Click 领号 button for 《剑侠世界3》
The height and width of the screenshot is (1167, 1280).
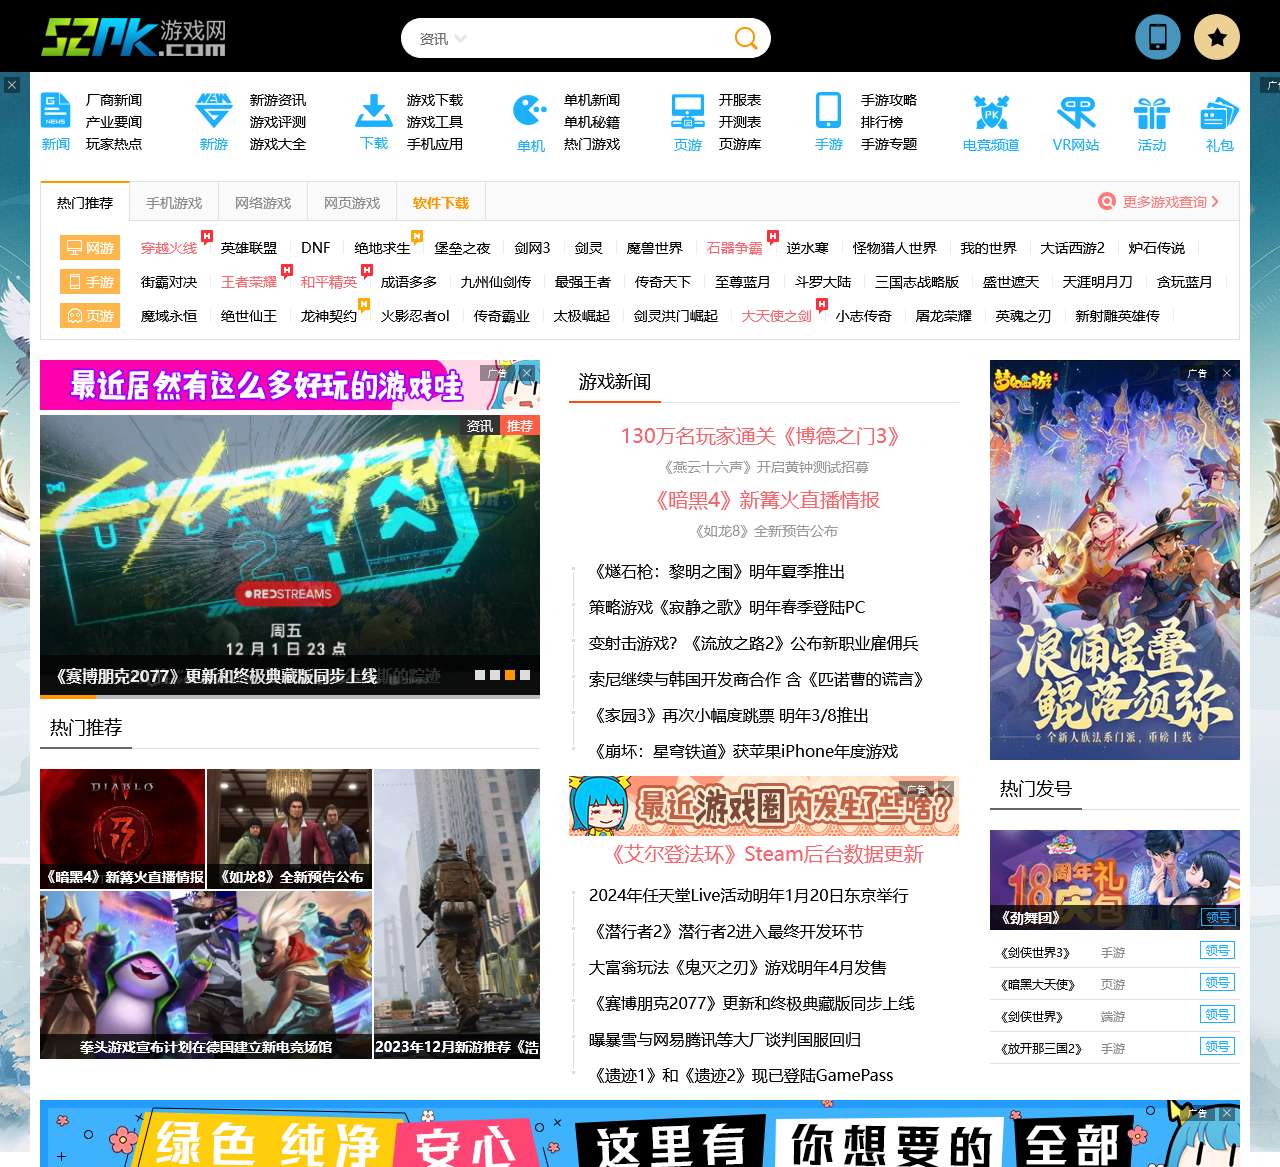[x=1218, y=951]
